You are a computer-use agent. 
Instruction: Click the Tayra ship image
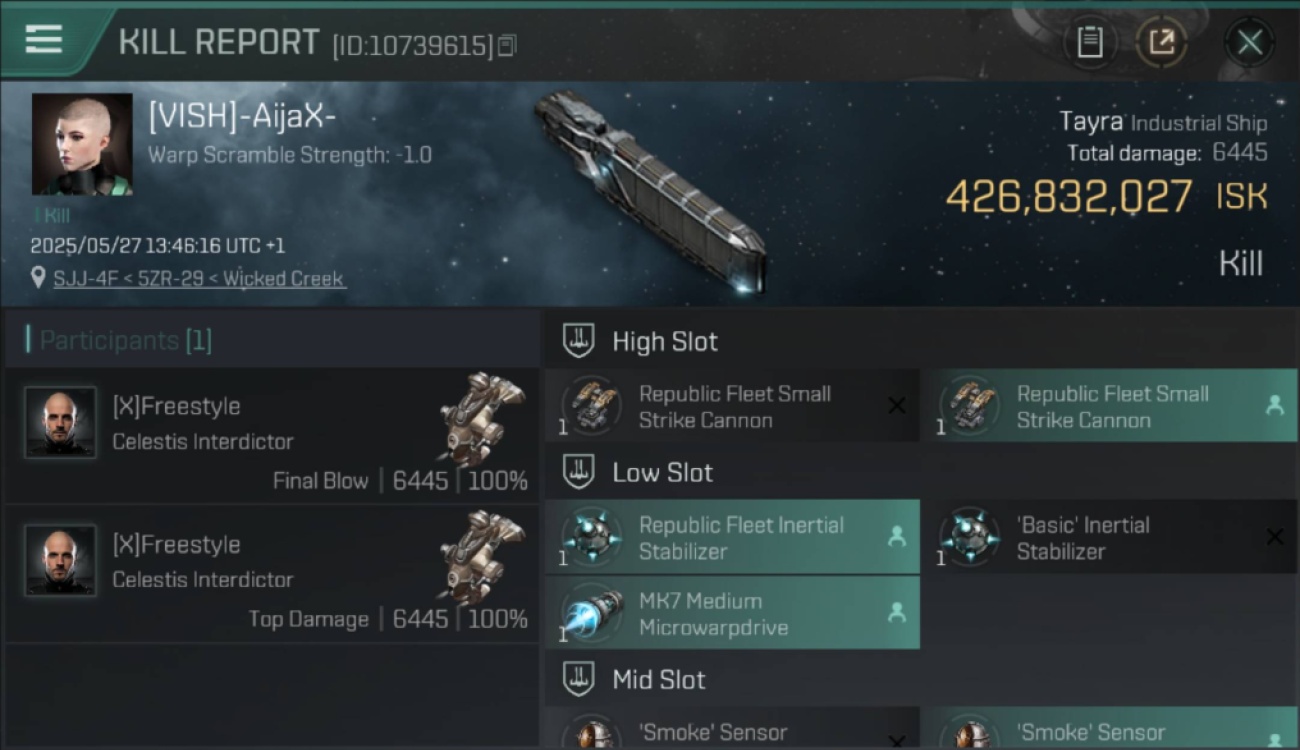point(651,191)
